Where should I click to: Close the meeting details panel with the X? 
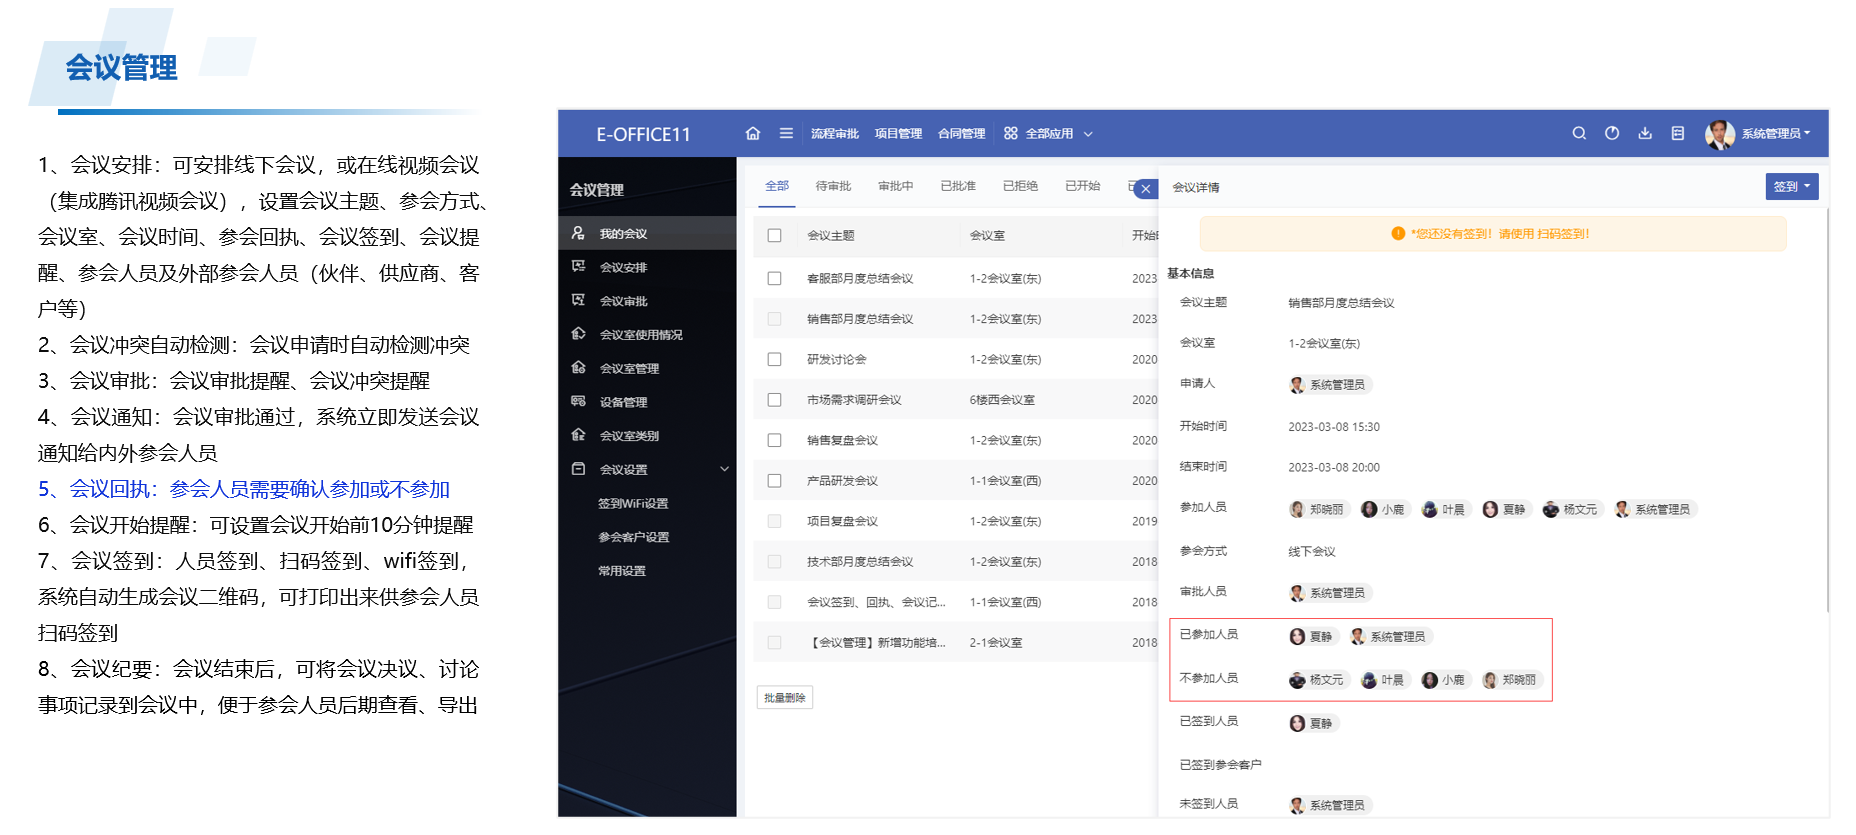[1146, 188]
